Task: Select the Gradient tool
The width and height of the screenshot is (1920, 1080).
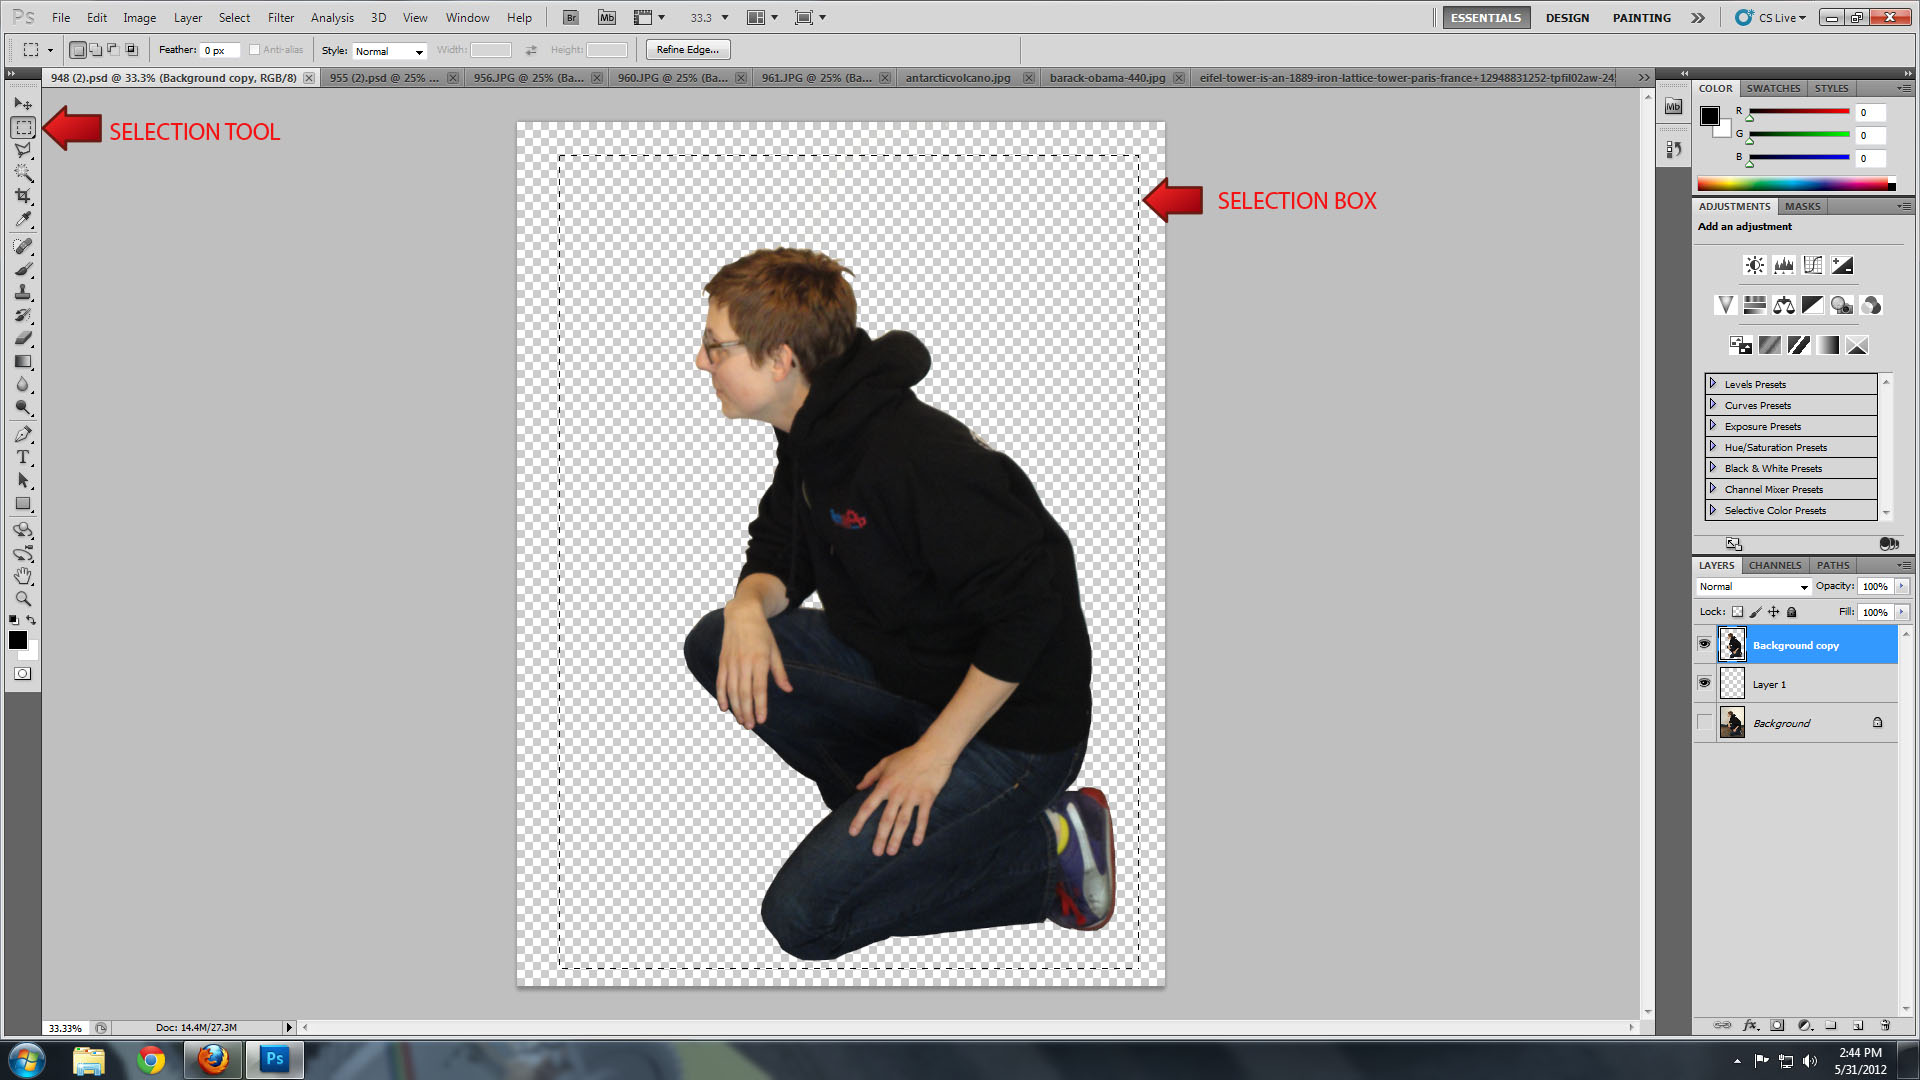Action: click(23, 361)
